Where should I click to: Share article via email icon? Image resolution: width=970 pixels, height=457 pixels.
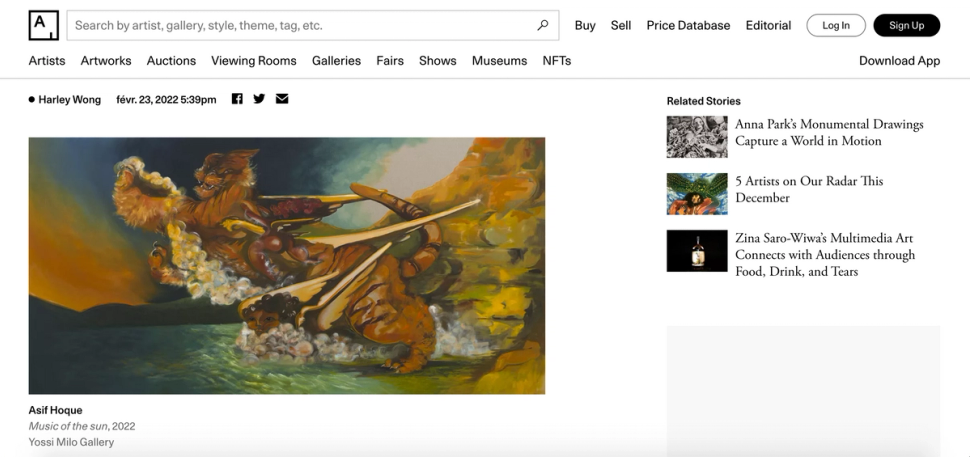click(x=282, y=99)
